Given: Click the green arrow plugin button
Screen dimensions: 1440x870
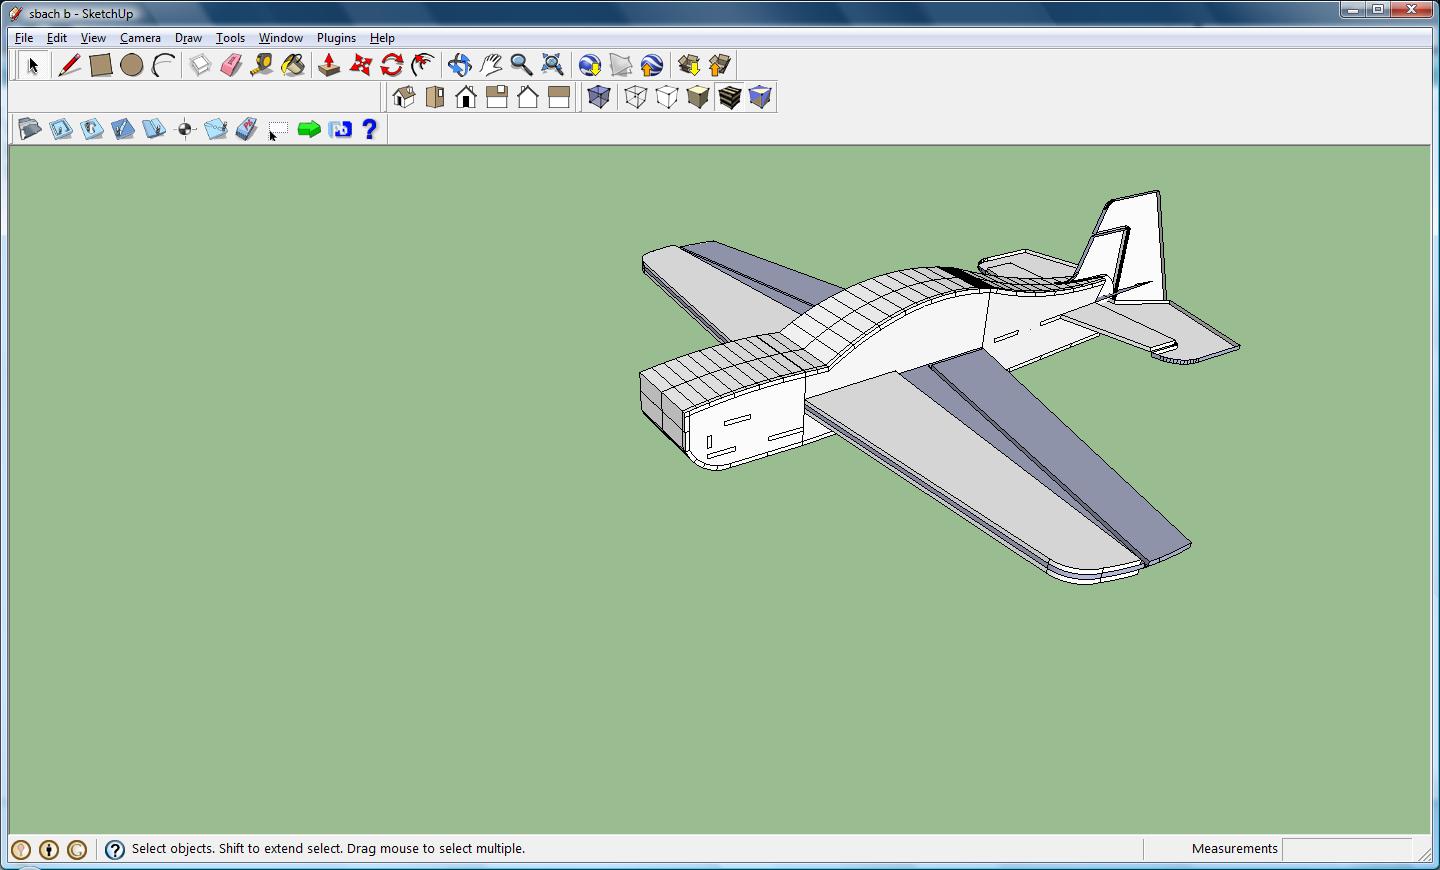Looking at the screenshot, I should (x=309, y=129).
